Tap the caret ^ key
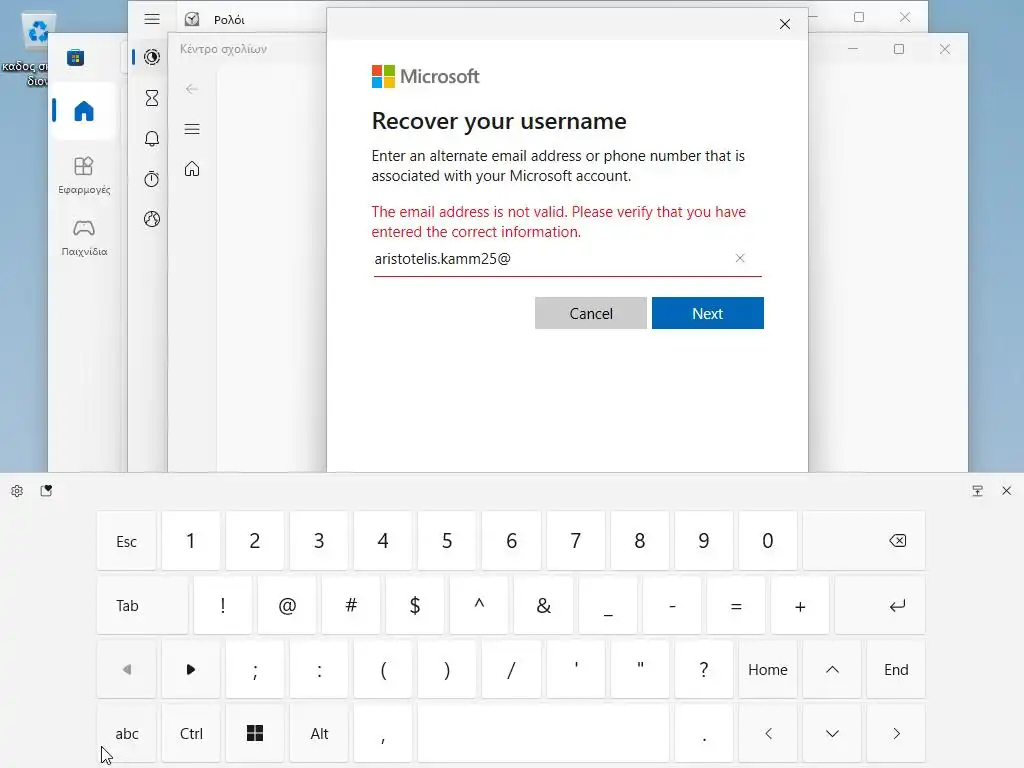This screenshot has width=1024, height=768. [479, 605]
